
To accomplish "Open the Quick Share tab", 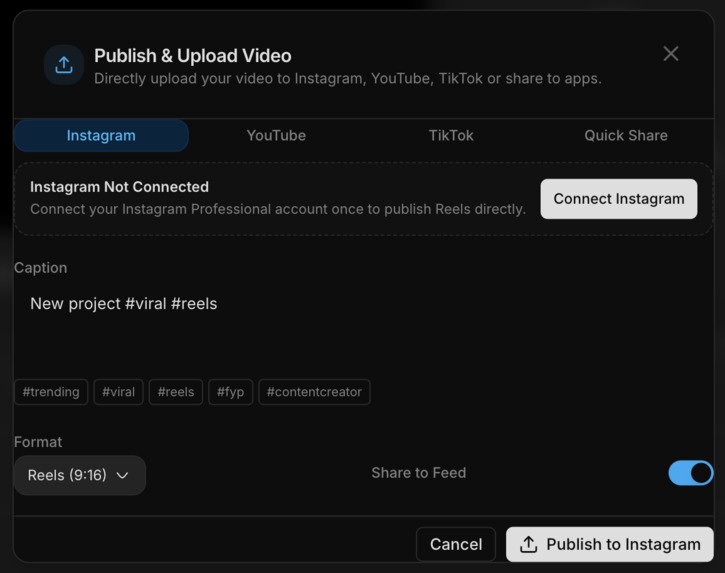I will [x=626, y=136].
